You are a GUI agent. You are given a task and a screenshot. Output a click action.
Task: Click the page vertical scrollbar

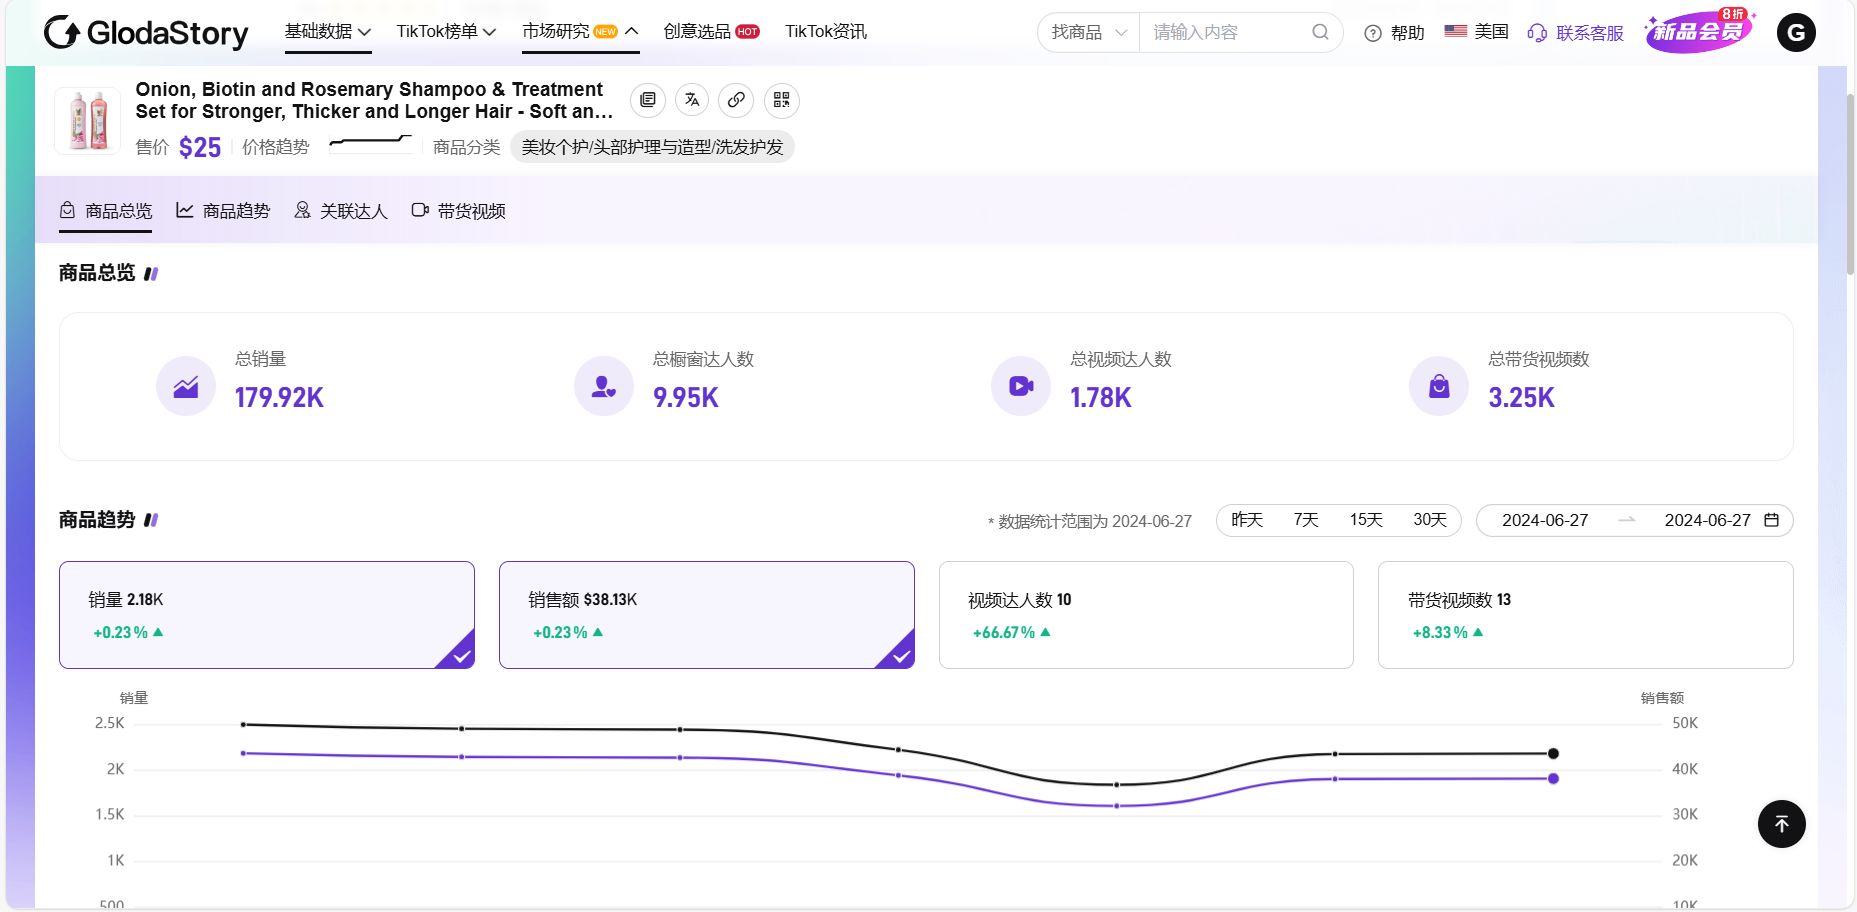point(1850,185)
